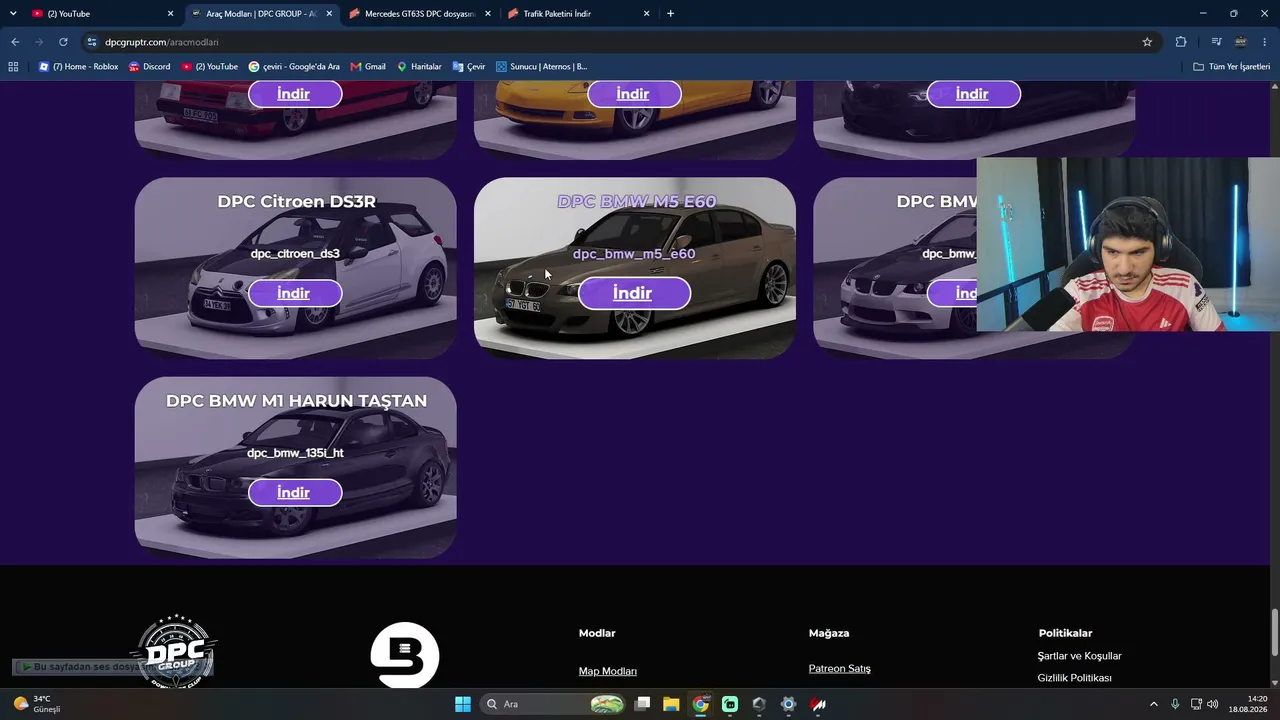Image resolution: width=1280 pixels, height=720 pixels.
Task: Open the Discord bookmark
Action: [149, 67]
